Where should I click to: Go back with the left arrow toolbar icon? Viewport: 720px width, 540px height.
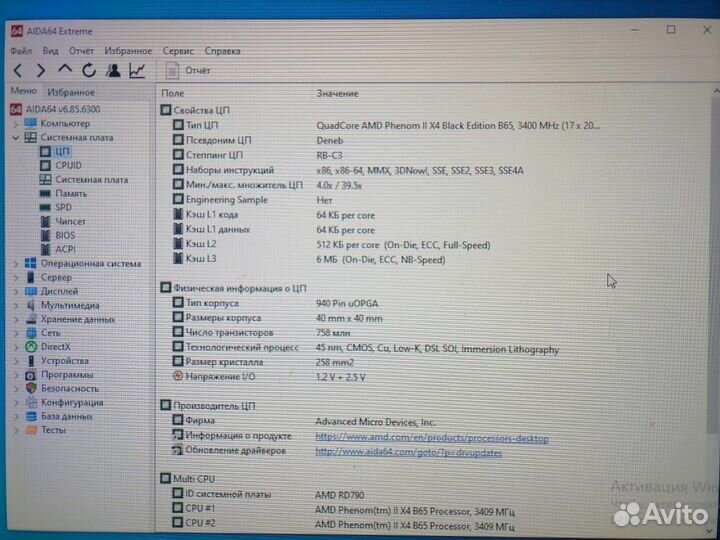(18, 71)
